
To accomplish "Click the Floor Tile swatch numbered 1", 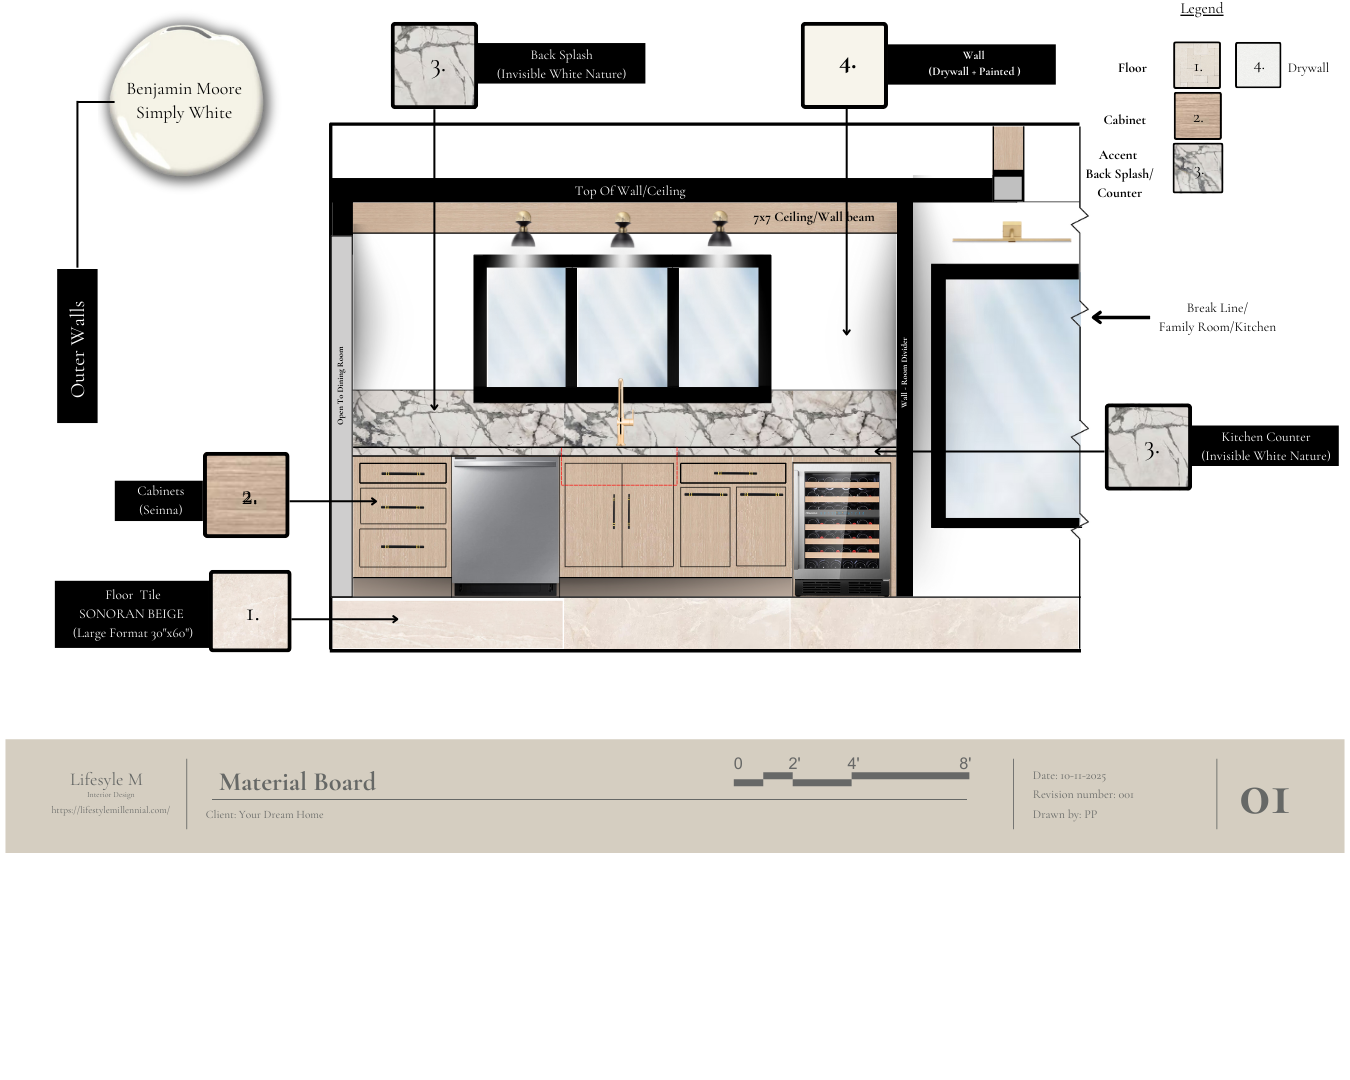I will 250,611.
